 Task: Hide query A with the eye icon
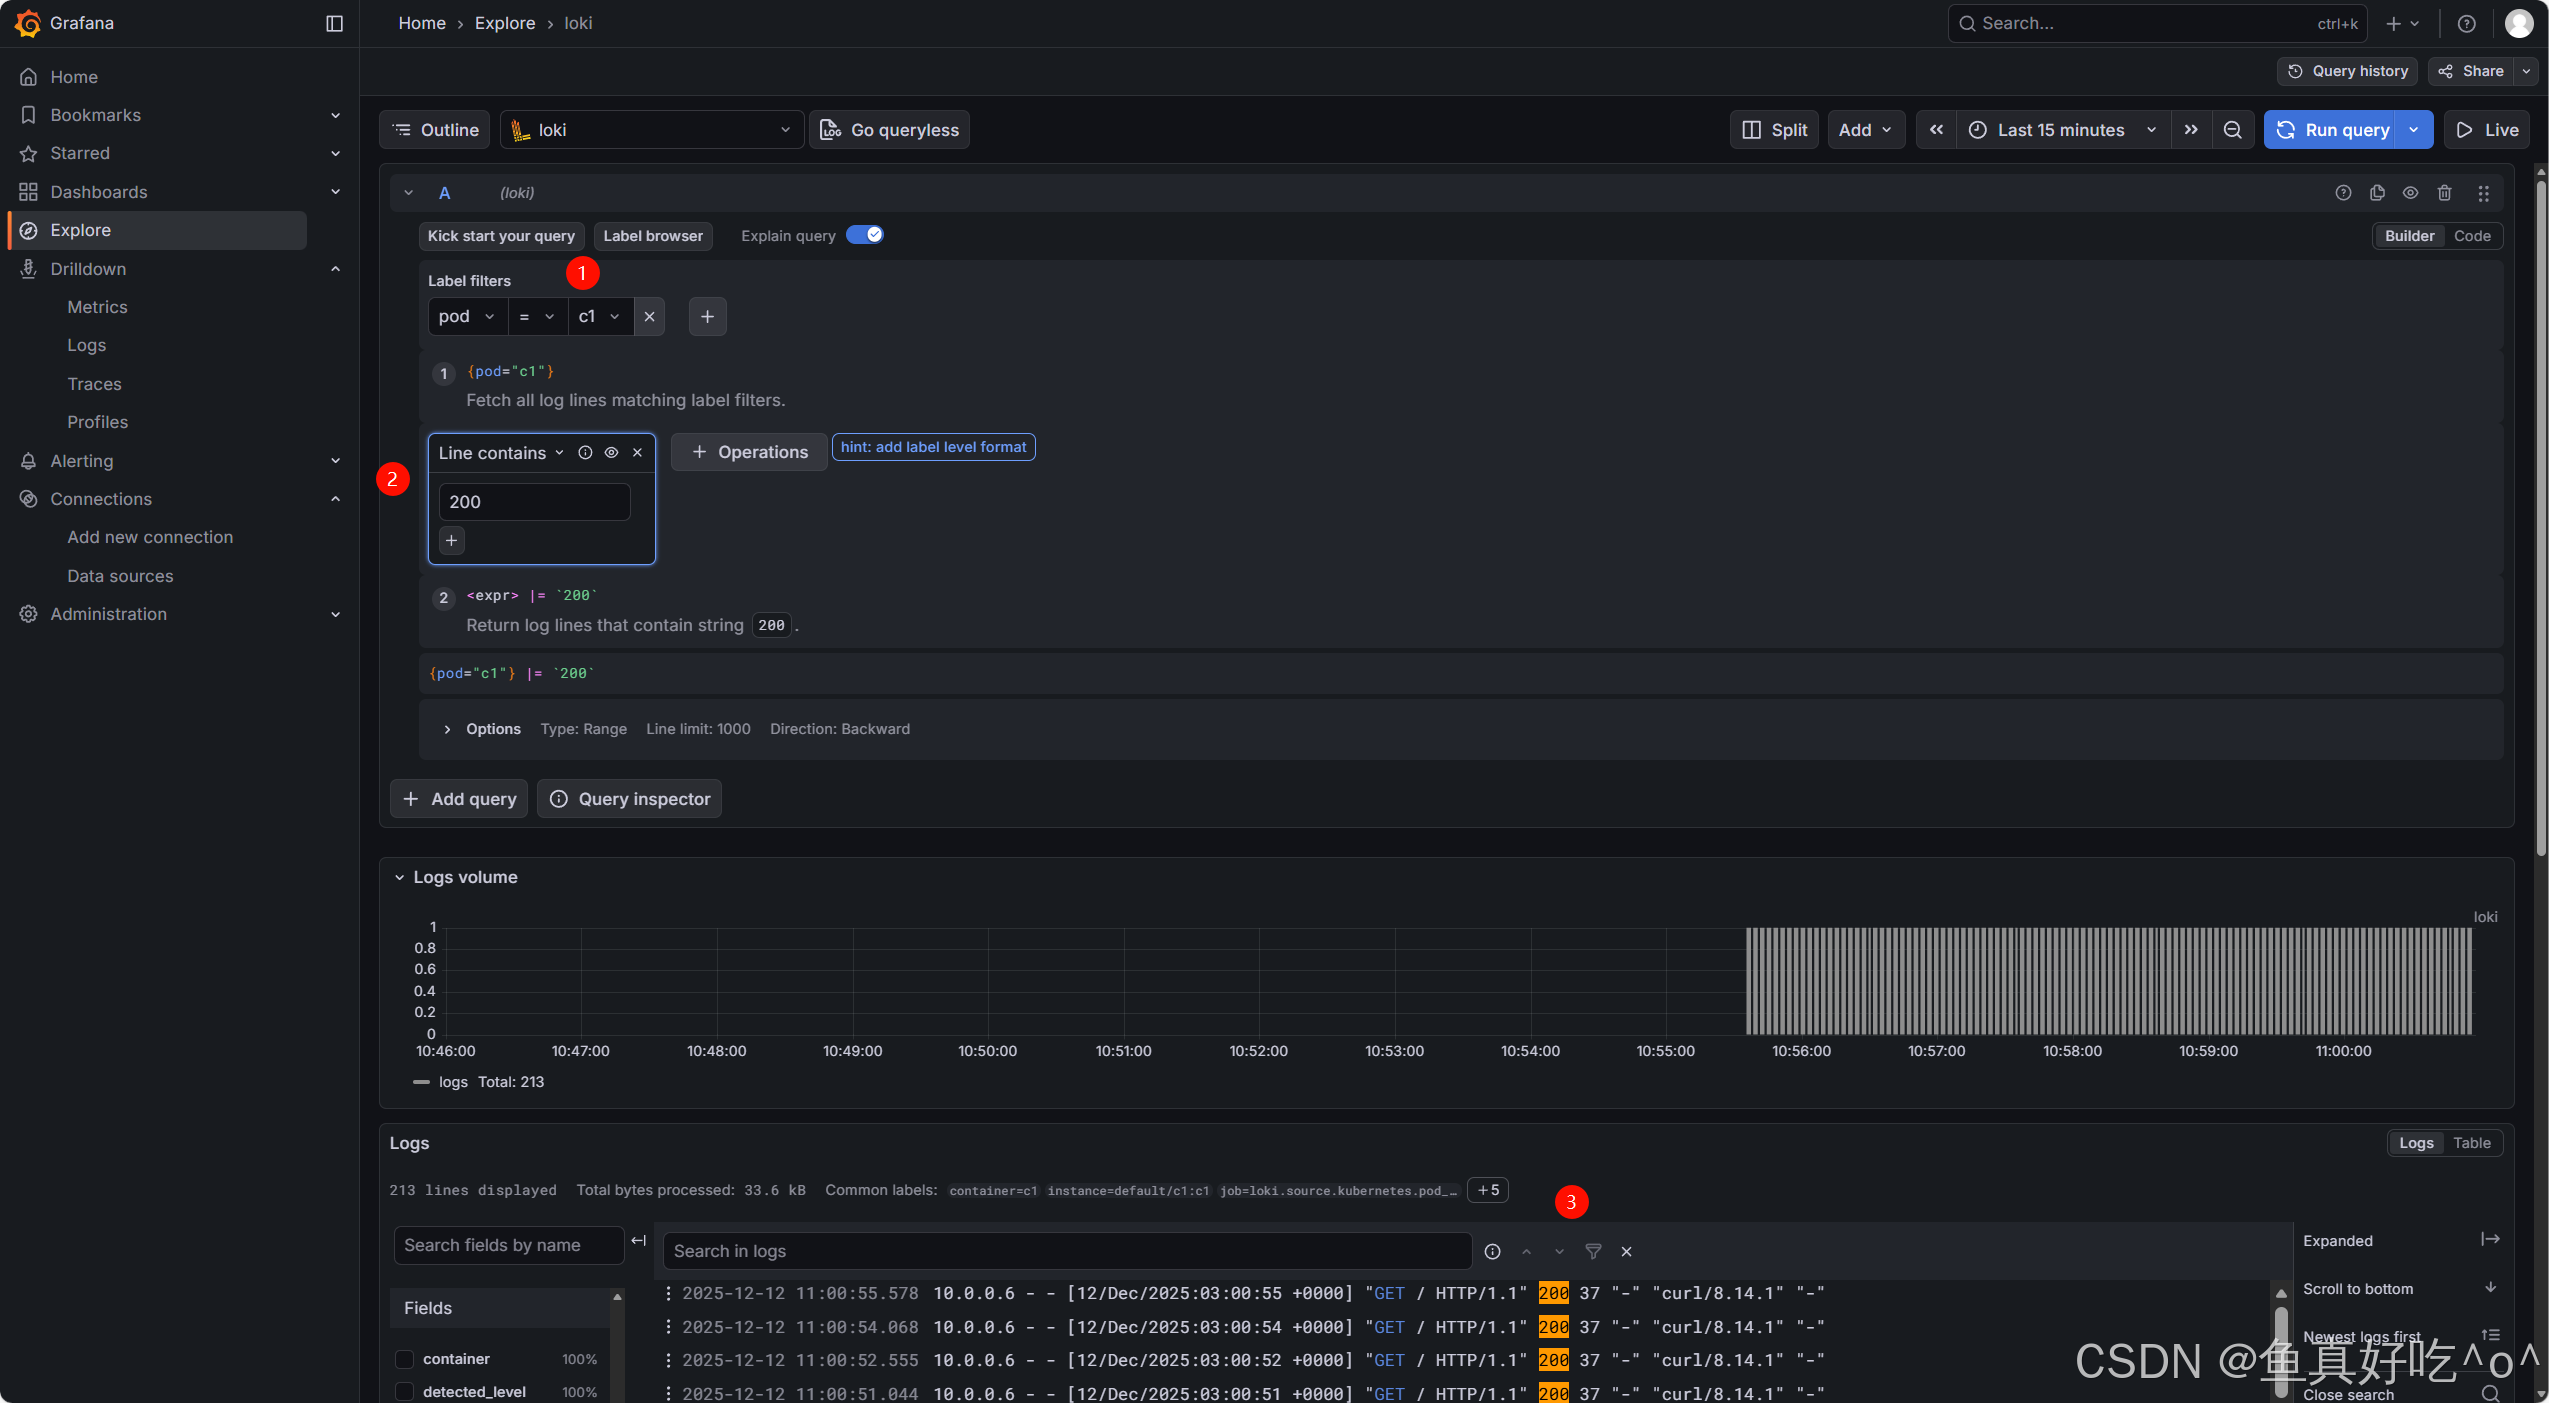coord(2411,193)
